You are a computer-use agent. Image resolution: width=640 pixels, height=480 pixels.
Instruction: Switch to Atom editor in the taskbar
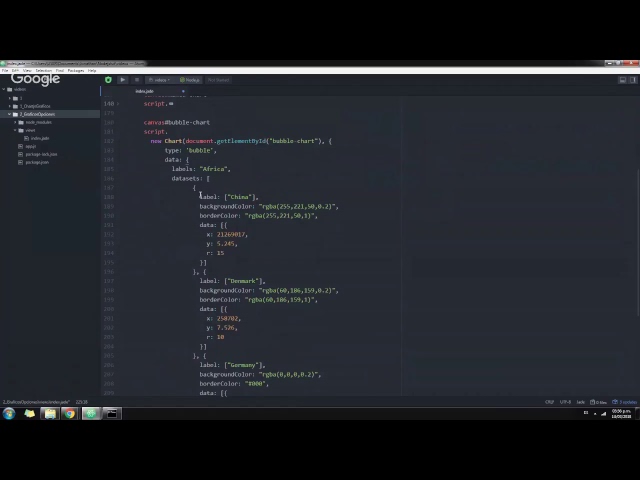[x=91, y=413]
